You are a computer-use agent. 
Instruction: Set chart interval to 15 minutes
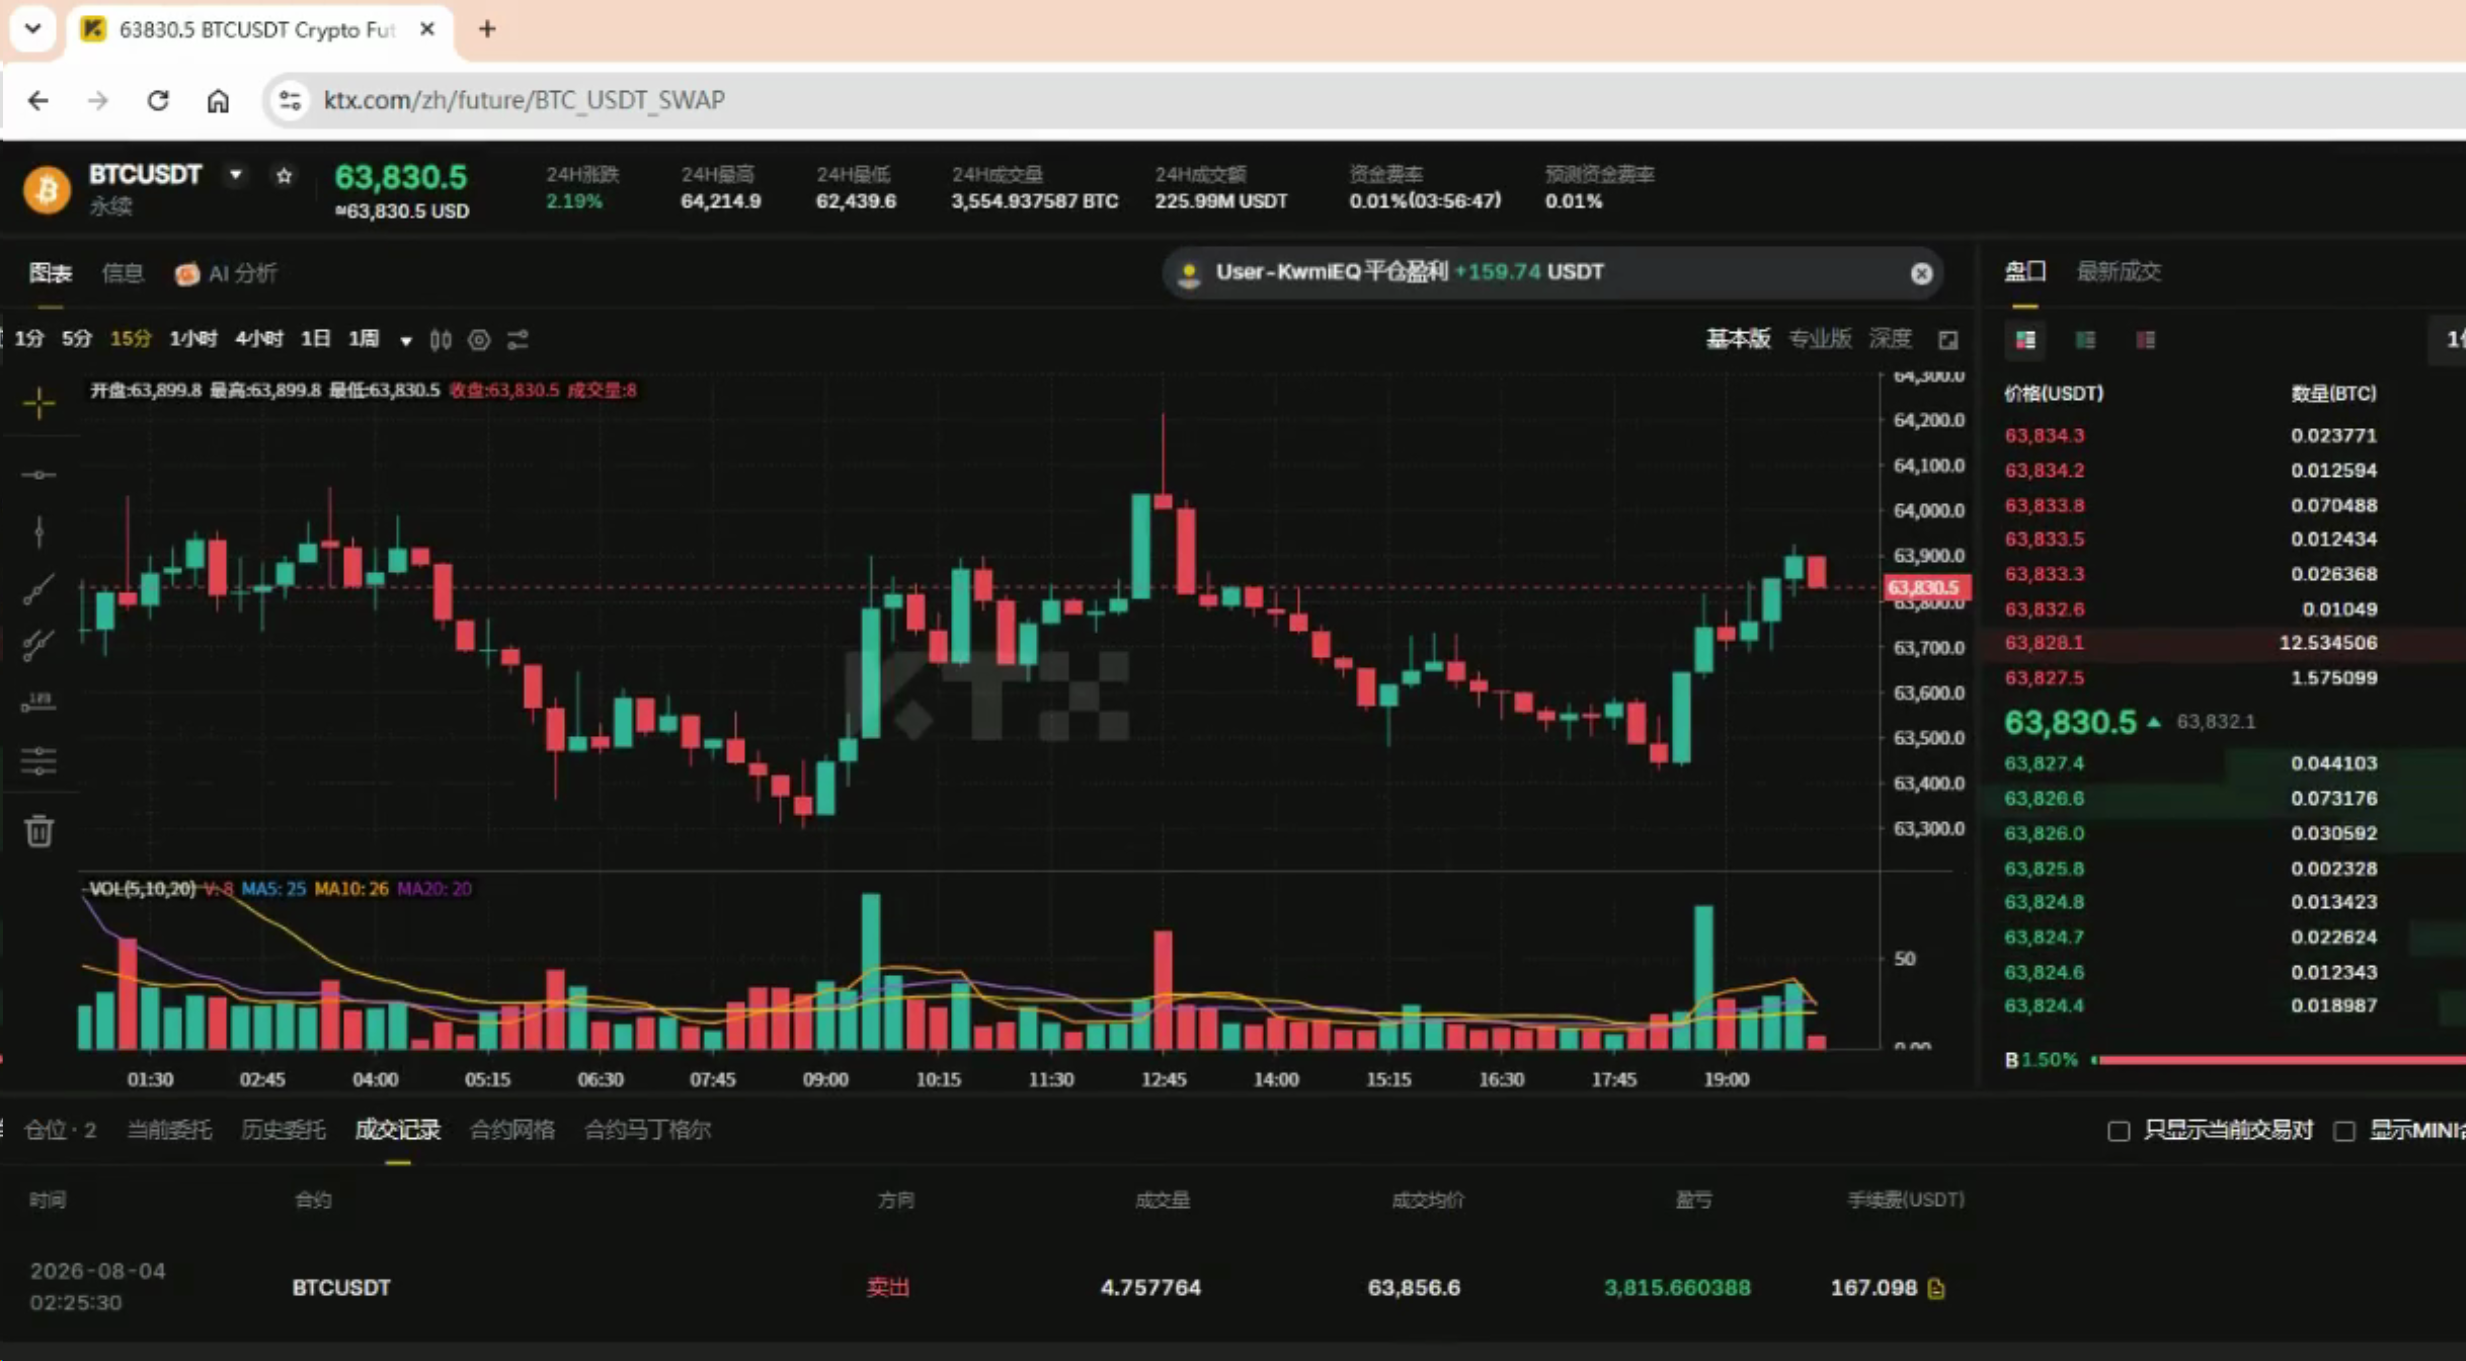130,339
